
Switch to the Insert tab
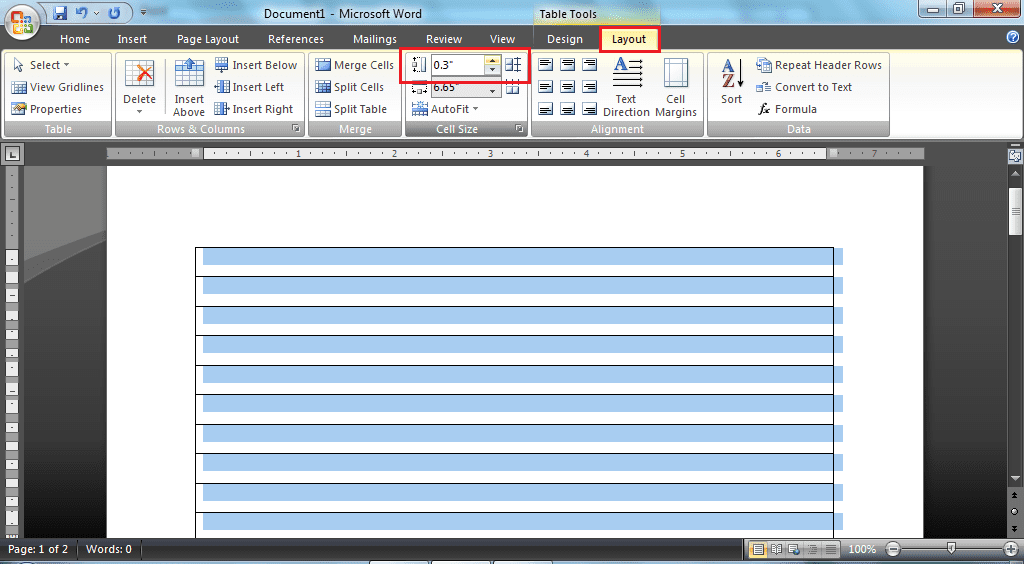point(132,39)
